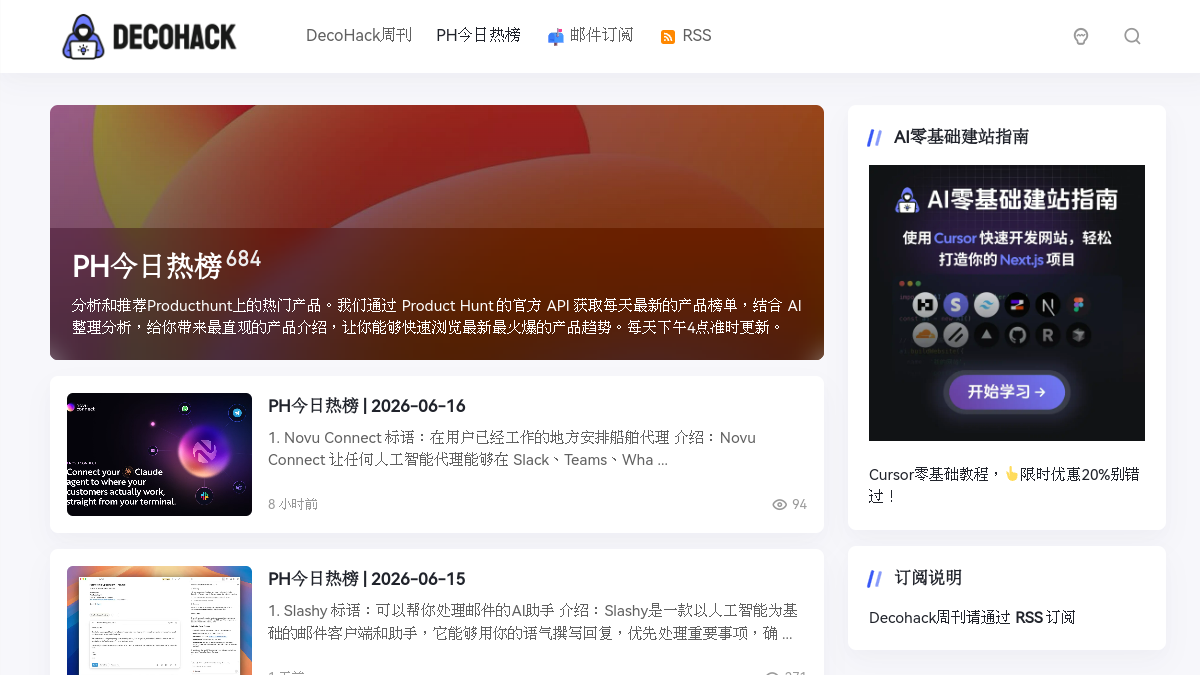The height and width of the screenshot is (675, 1200).
Task: Click the Slashy article thumbnail
Action: coord(159,620)
